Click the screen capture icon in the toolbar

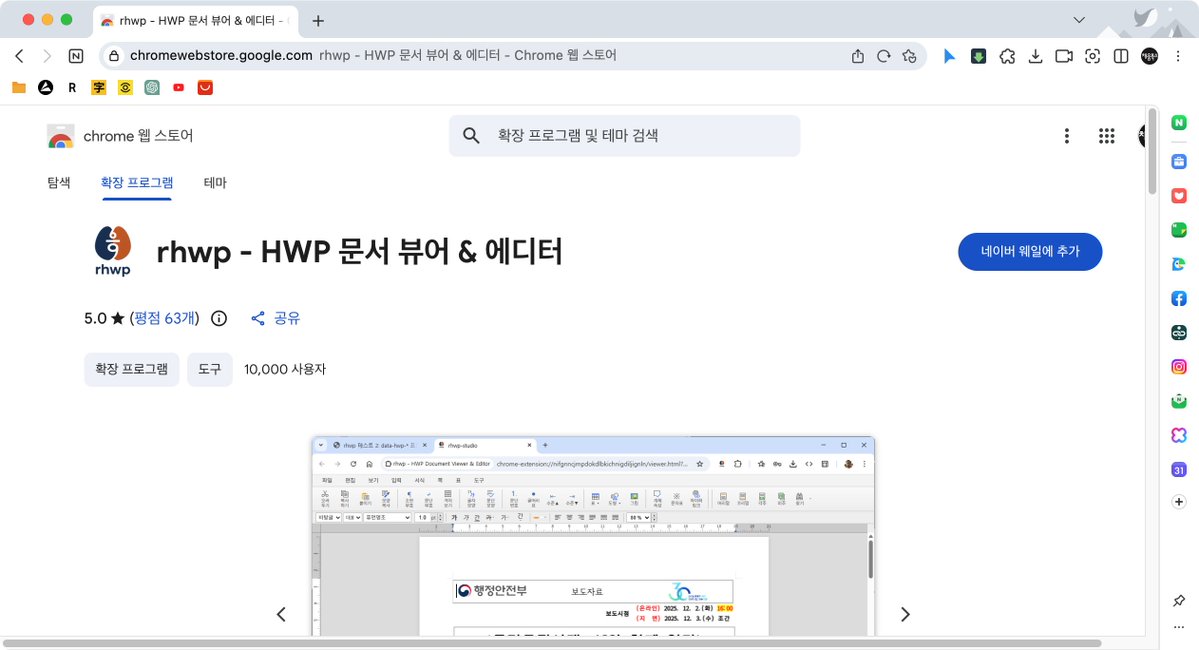(x=1092, y=56)
